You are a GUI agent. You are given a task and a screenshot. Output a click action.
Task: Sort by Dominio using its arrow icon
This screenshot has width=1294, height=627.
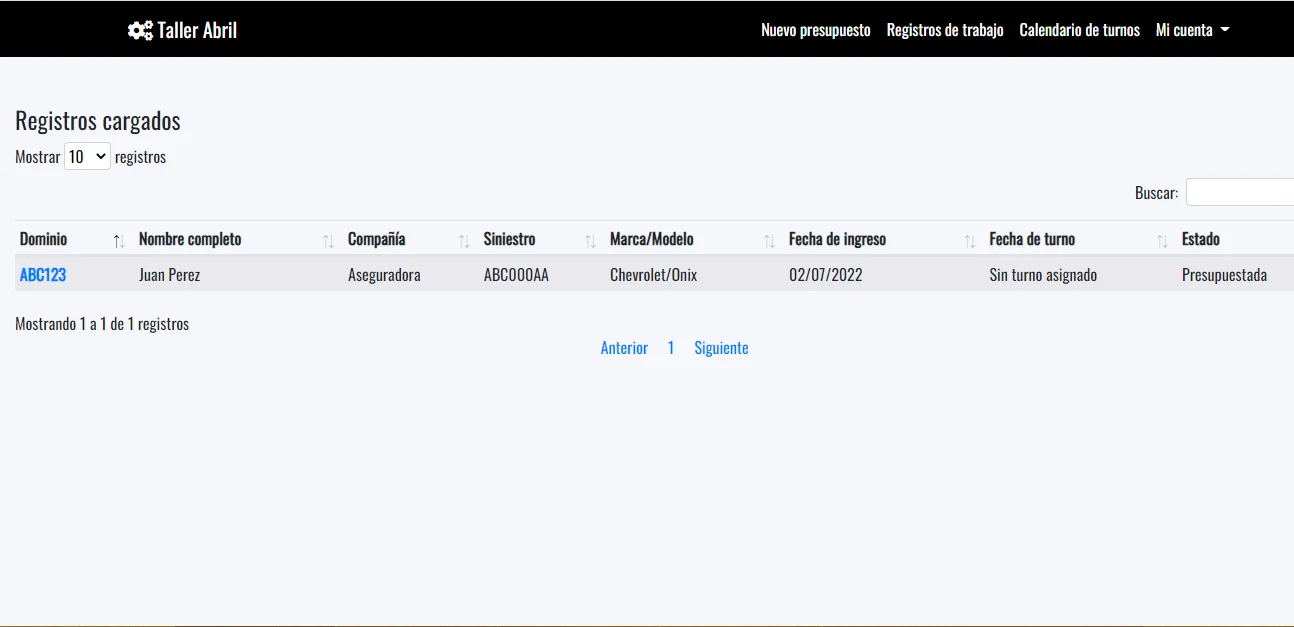[x=119, y=241]
